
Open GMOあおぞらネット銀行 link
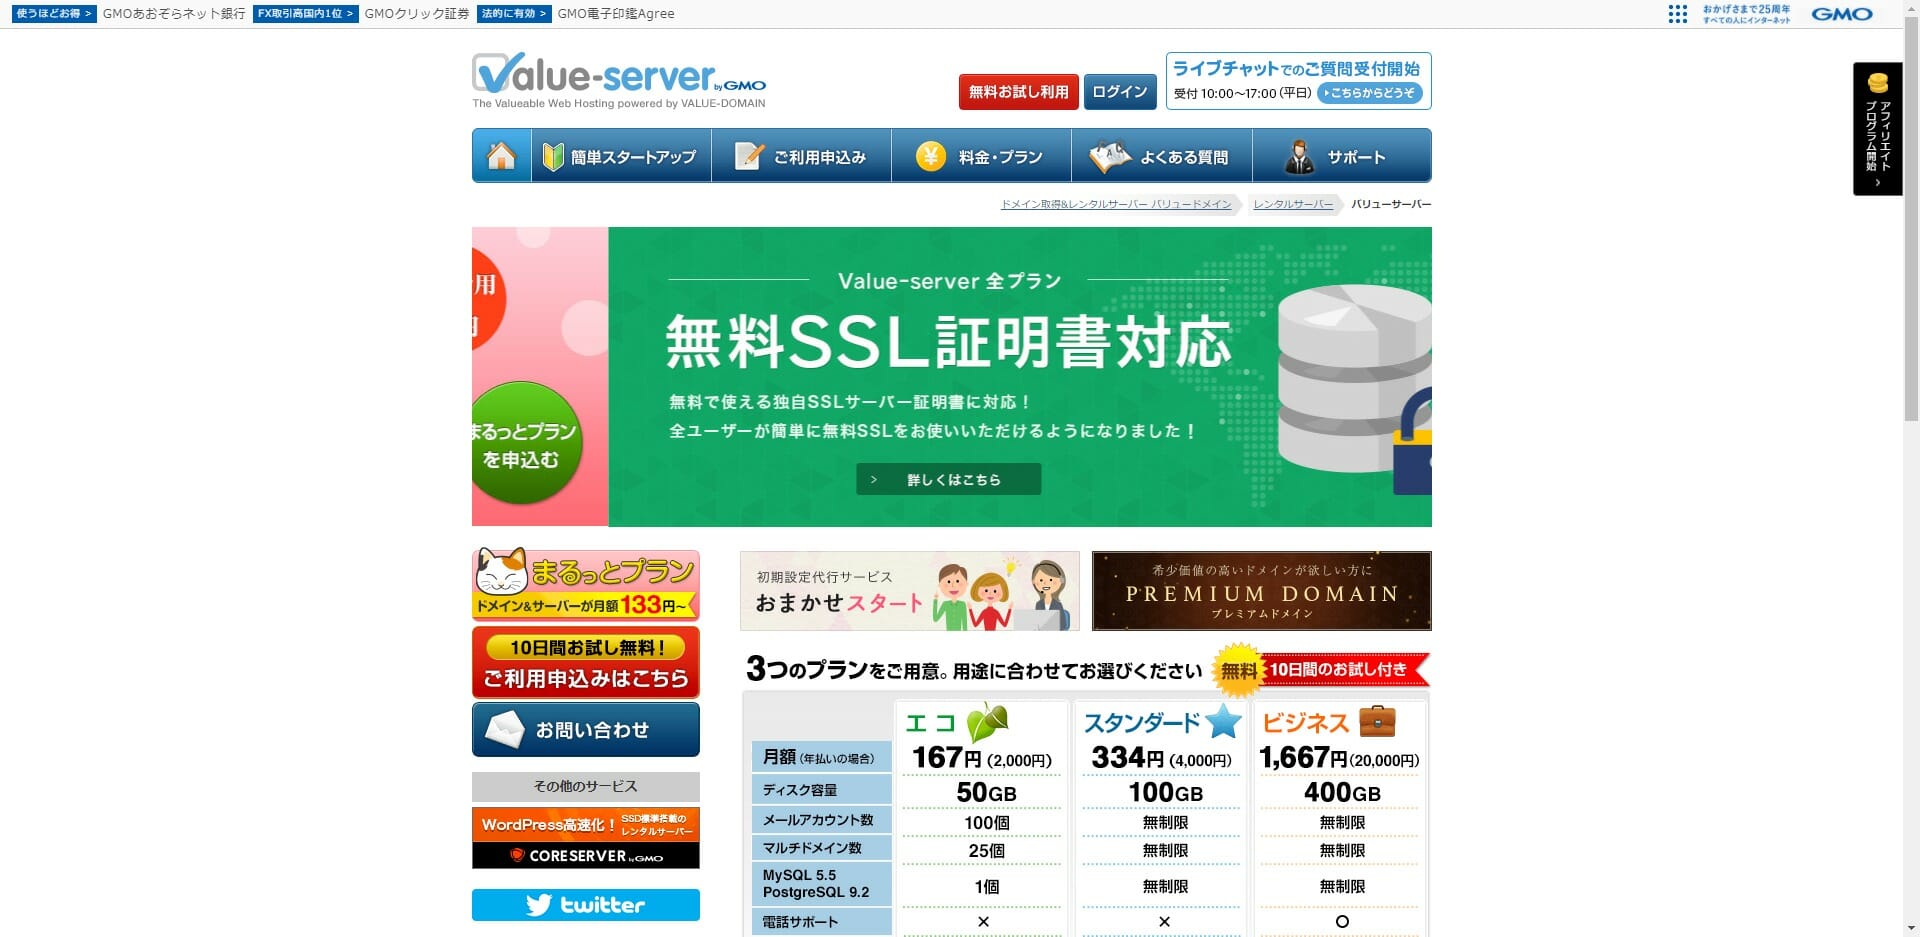(174, 14)
